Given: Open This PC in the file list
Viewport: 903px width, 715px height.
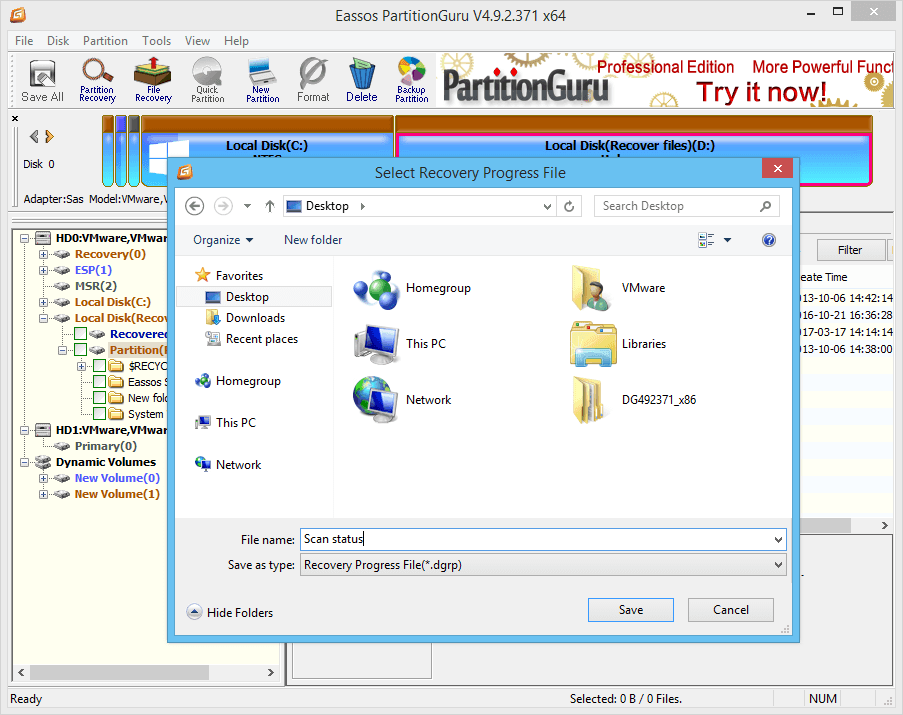Looking at the screenshot, I should click(x=400, y=344).
